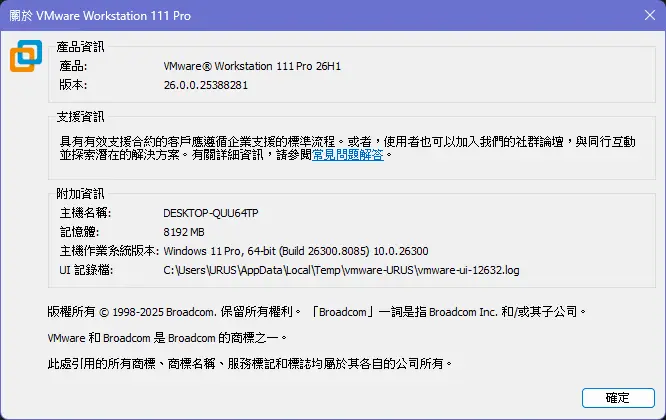Select the version number 26.0.0.25388281
Screen dimensions: 666x420
[206, 85]
